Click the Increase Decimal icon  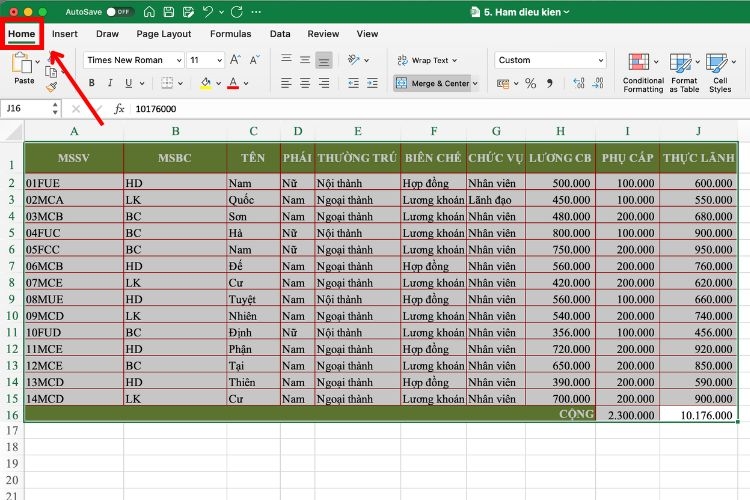579,83
